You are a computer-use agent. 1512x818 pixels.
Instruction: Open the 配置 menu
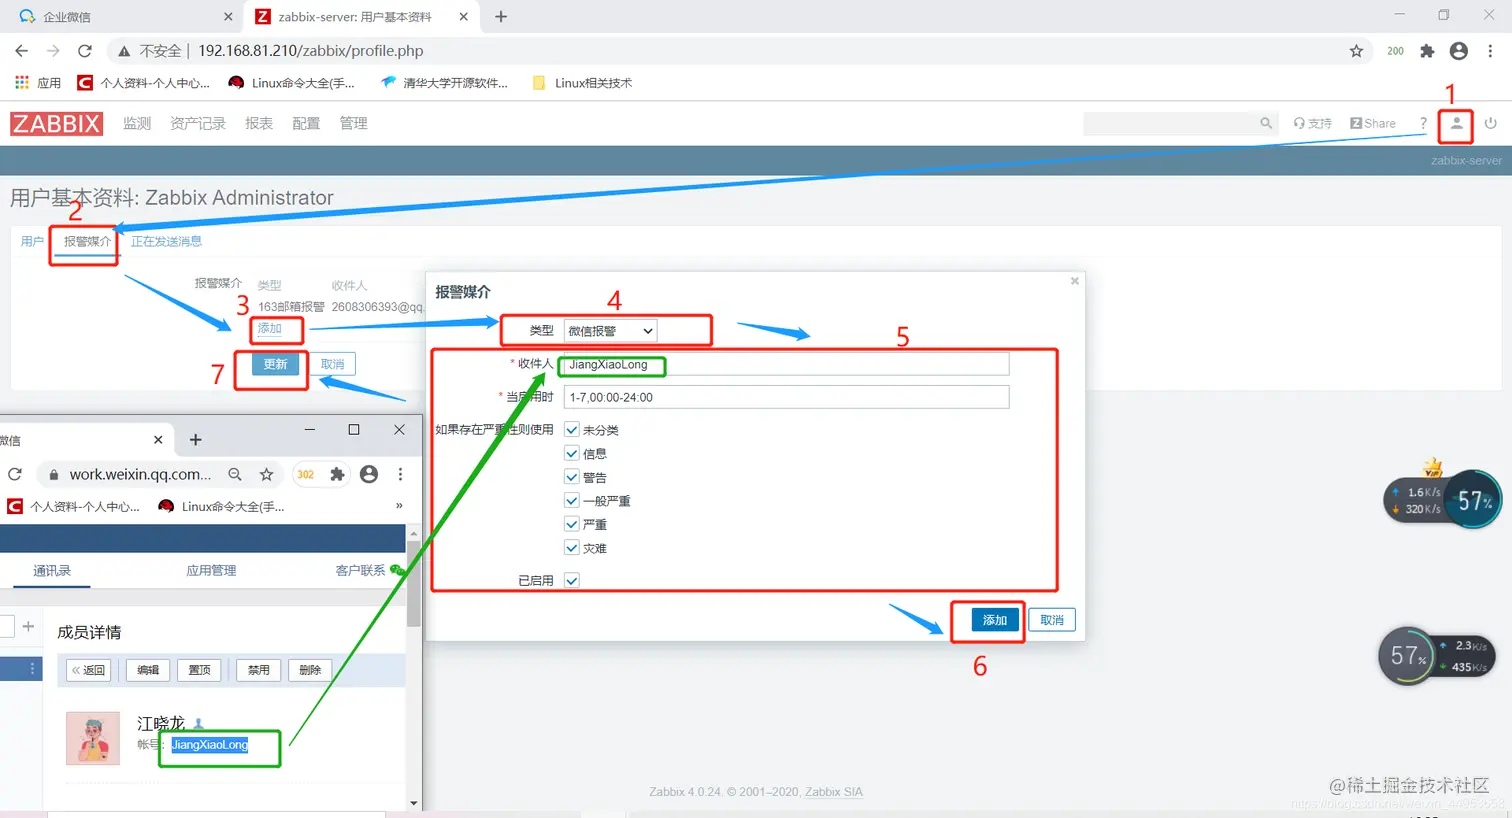[x=306, y=123]
